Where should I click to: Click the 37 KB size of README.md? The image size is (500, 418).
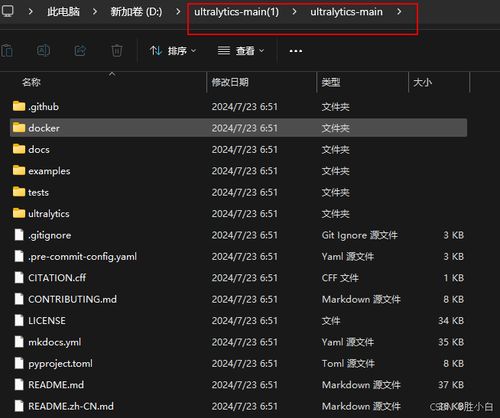coord(451,385)
